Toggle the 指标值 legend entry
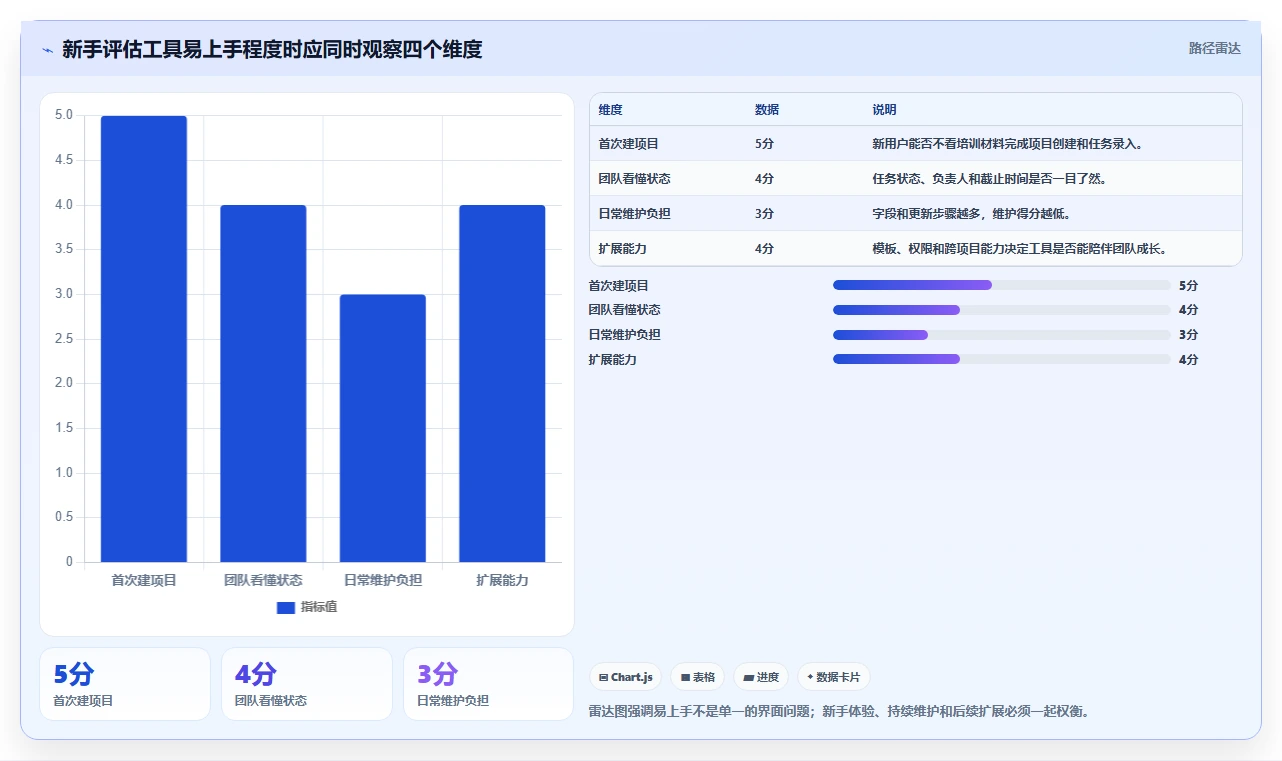 tap(307, 607)
